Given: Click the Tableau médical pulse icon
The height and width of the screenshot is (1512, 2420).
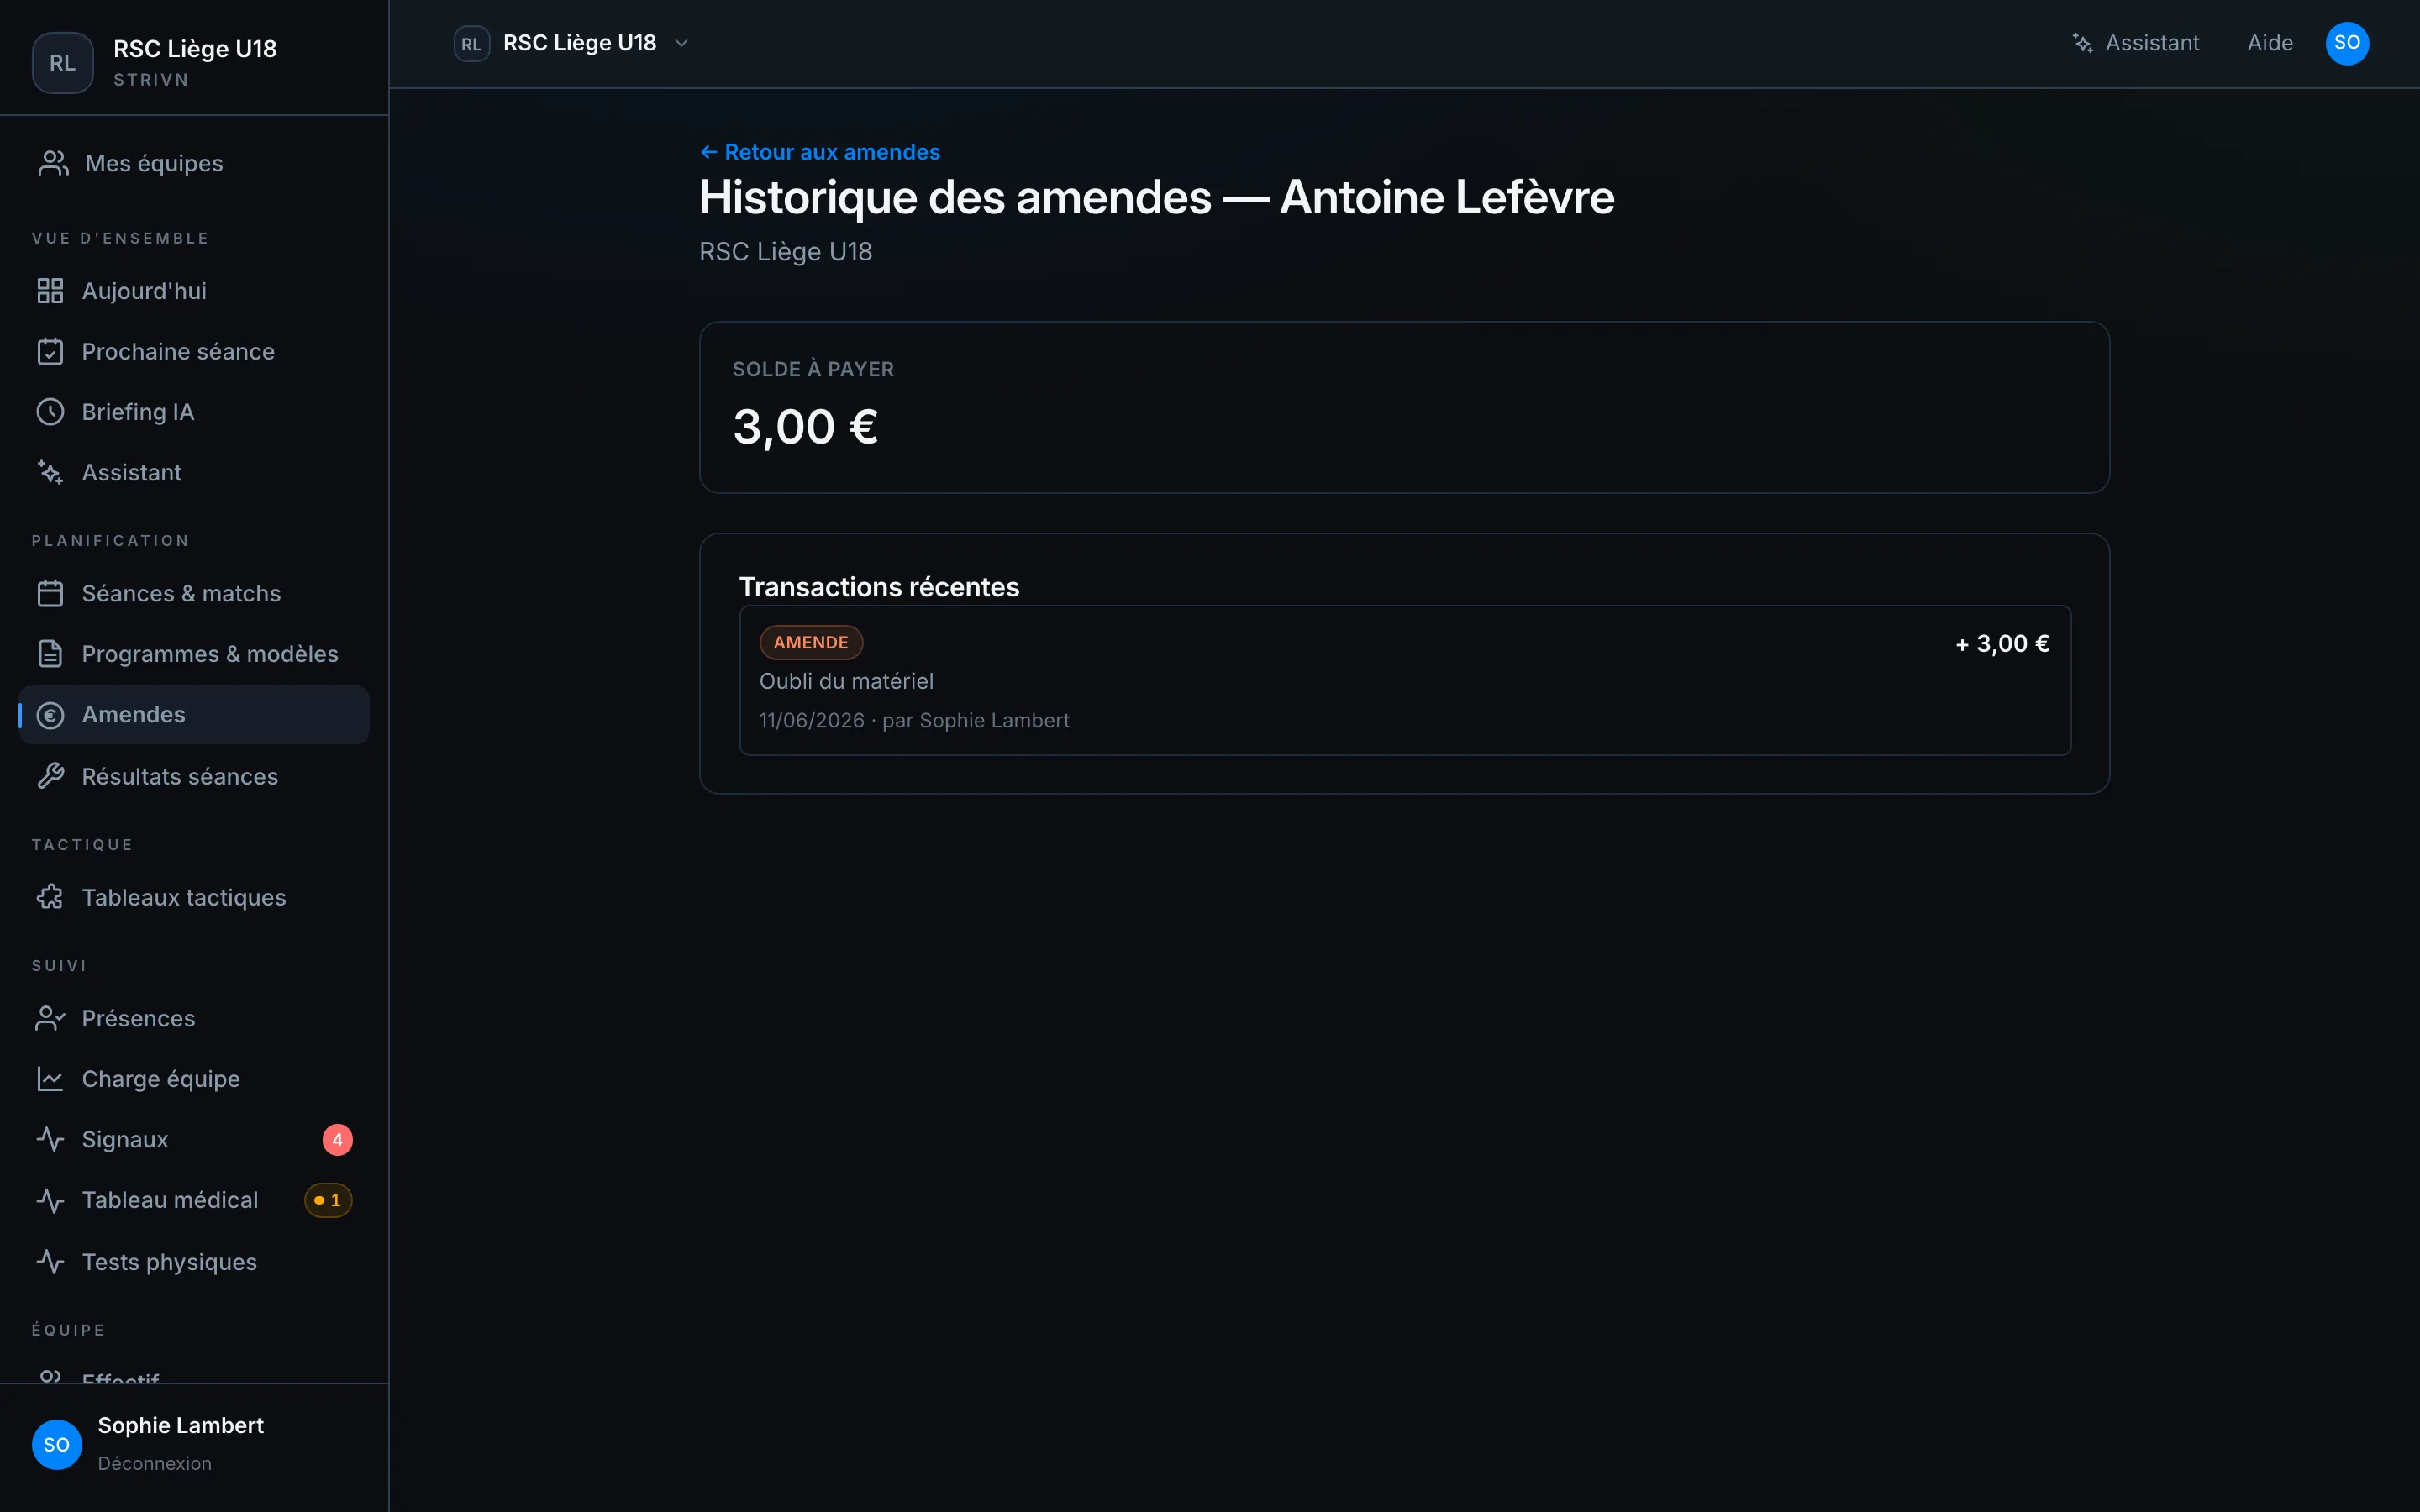Looking at the screenshot, I should click(50, 1200).
